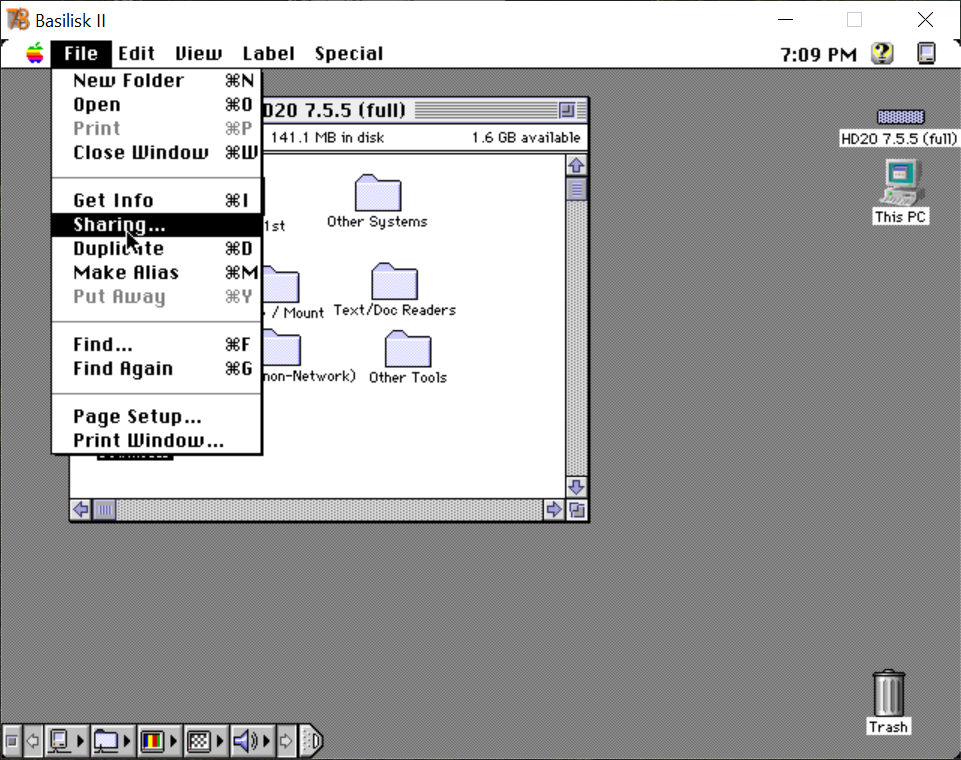Select the Other Tools folder icon

408,349
